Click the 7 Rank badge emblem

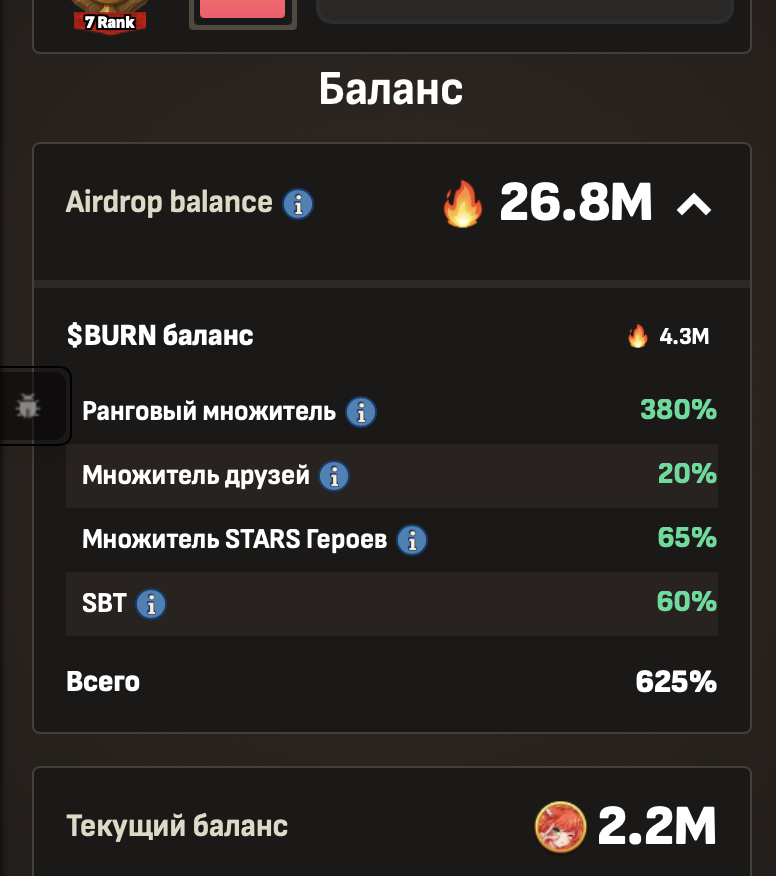(x=110, y=12)
